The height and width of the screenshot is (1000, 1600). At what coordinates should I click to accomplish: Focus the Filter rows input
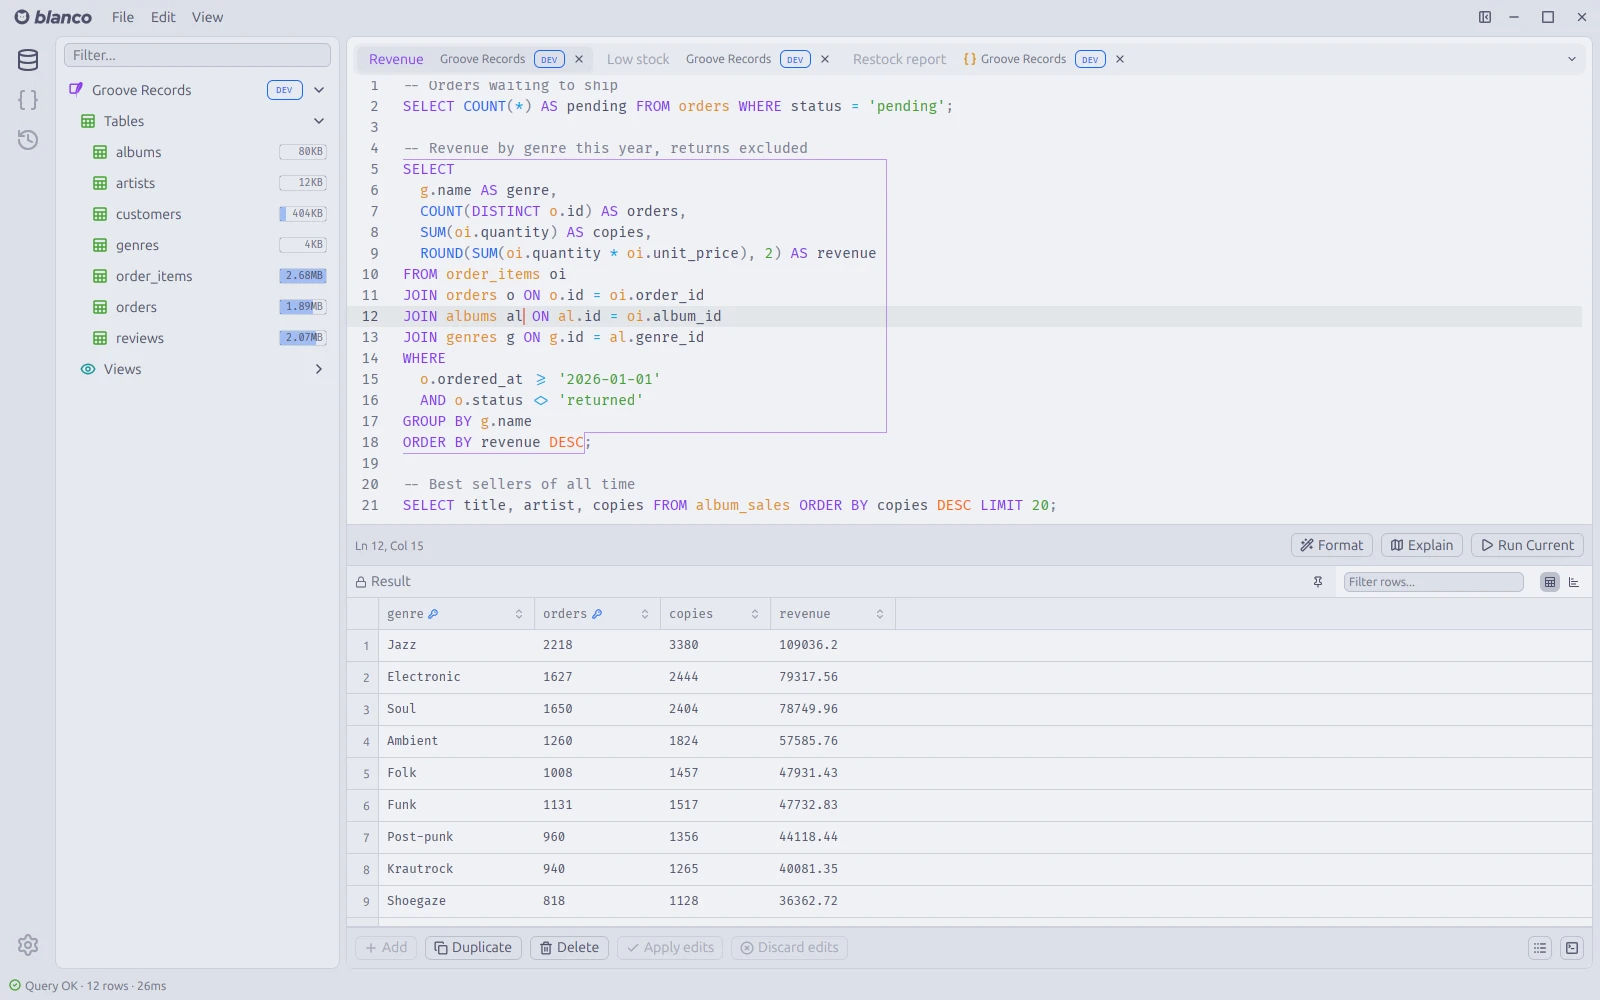click(x=1433, y=582)
